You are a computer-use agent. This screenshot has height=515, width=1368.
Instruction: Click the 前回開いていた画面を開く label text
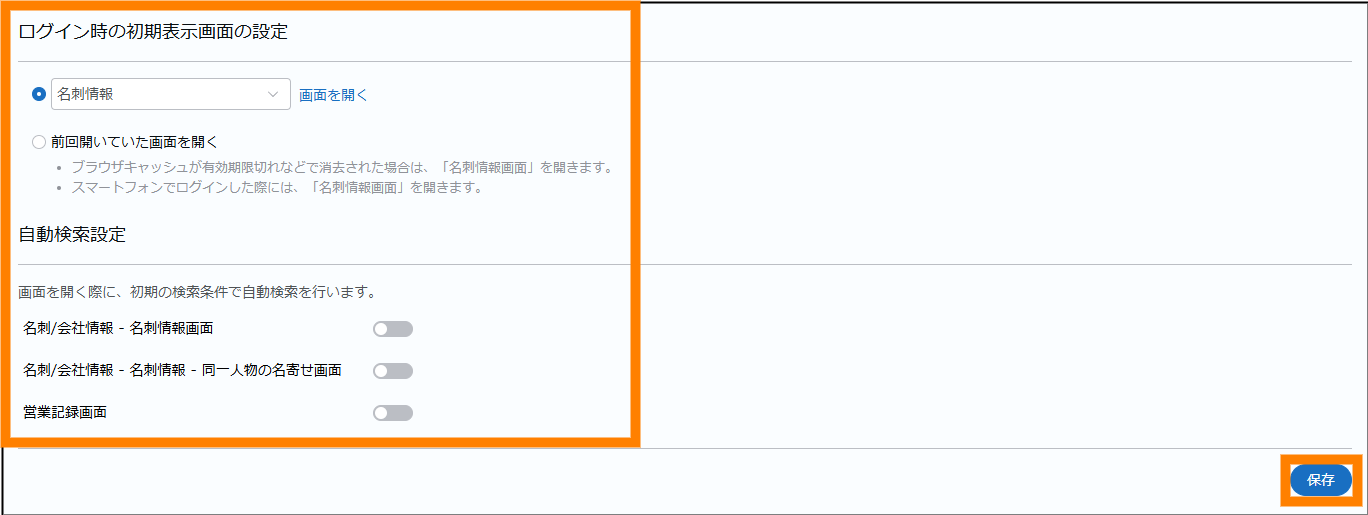click(134, 142)
